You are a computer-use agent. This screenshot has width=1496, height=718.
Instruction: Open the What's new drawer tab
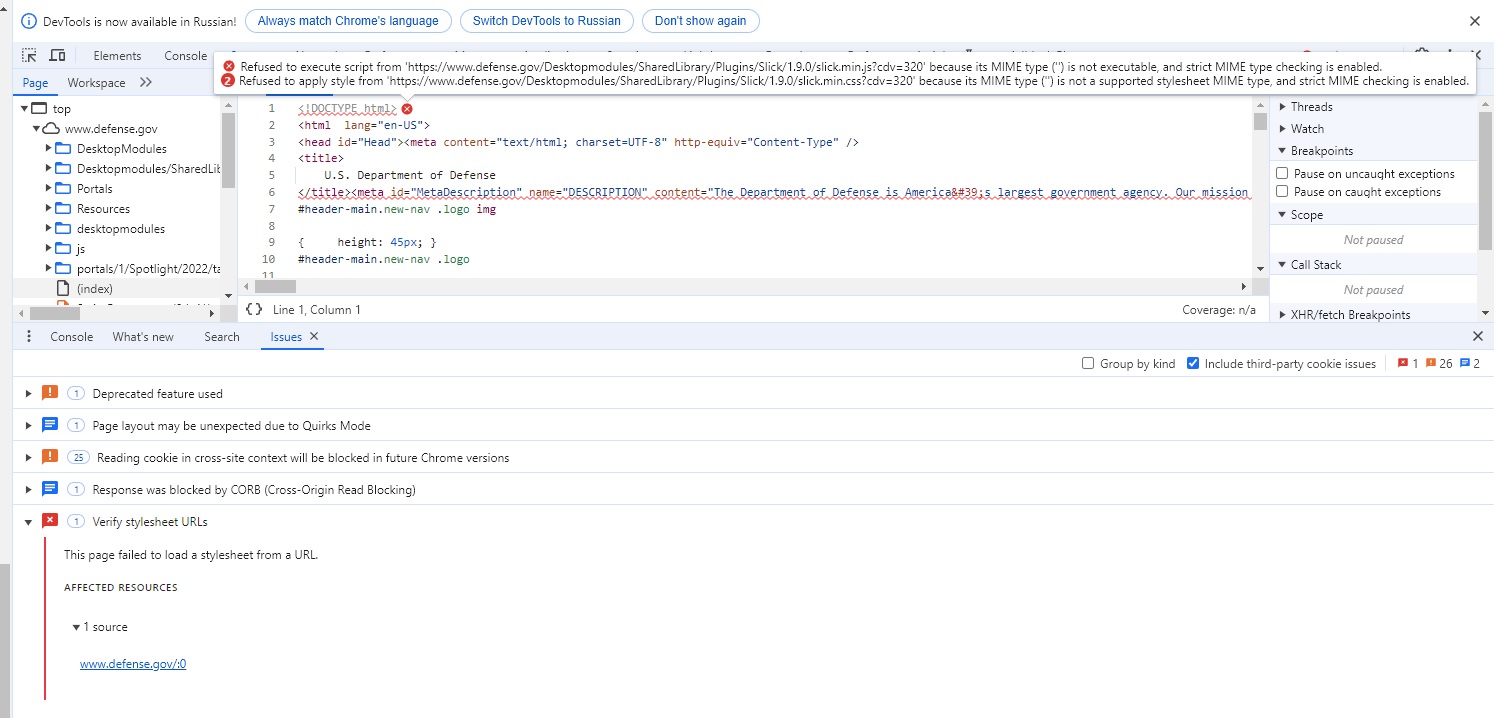coord(143,337)
